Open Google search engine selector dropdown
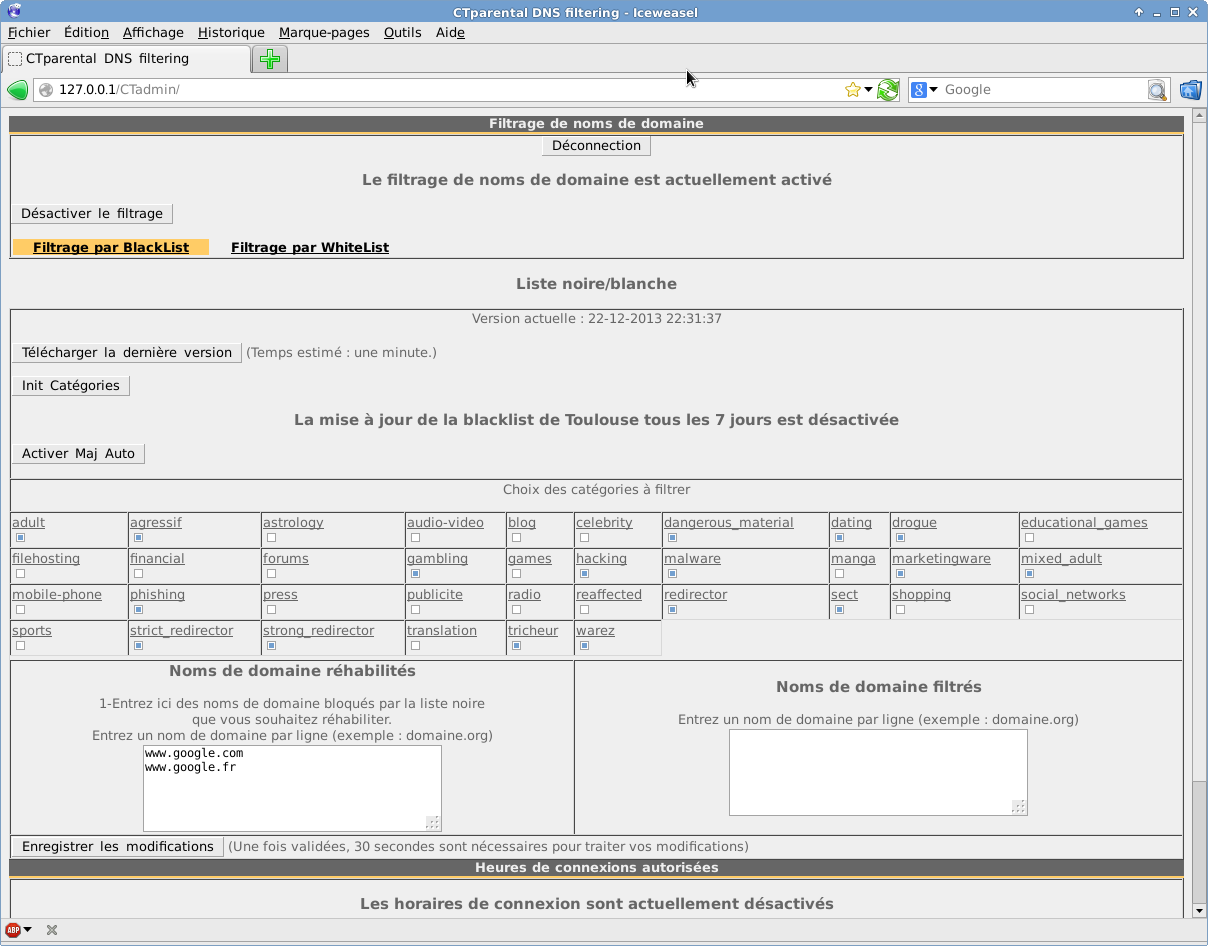Viewport: 1208px width, 946px height. (924, 90)
